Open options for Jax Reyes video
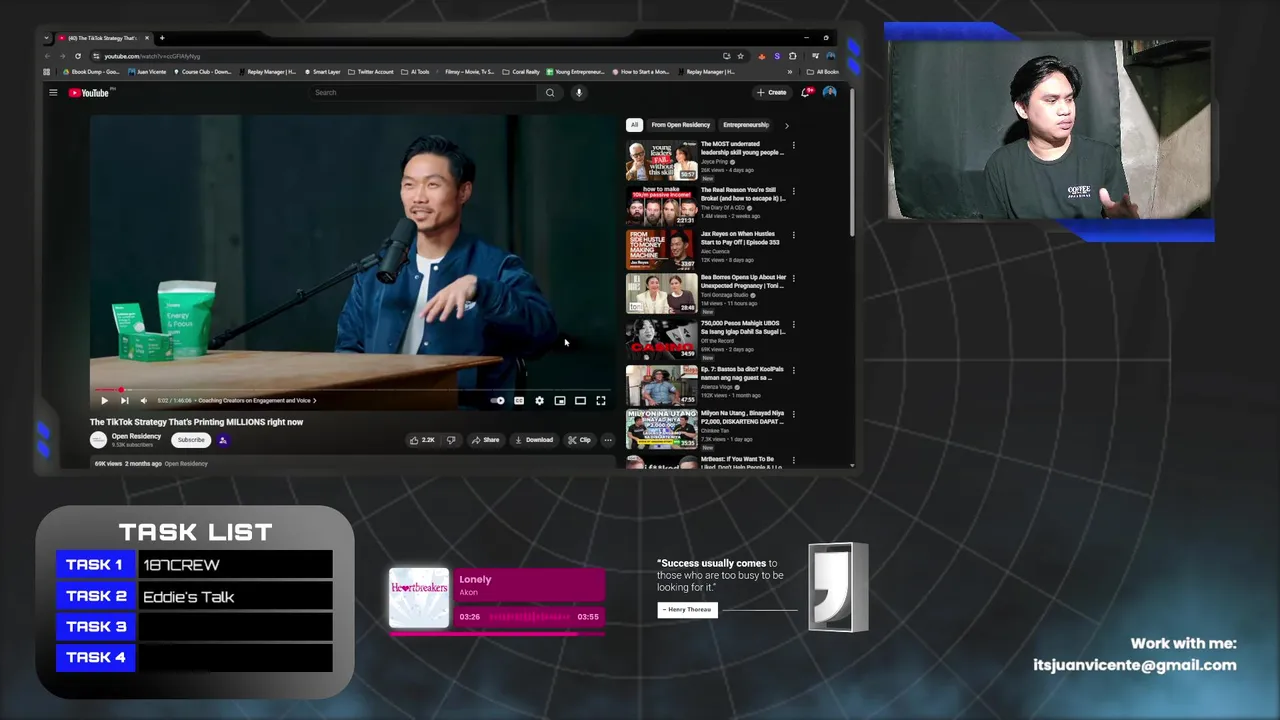Screen dimensions: 1280x720 794,236
